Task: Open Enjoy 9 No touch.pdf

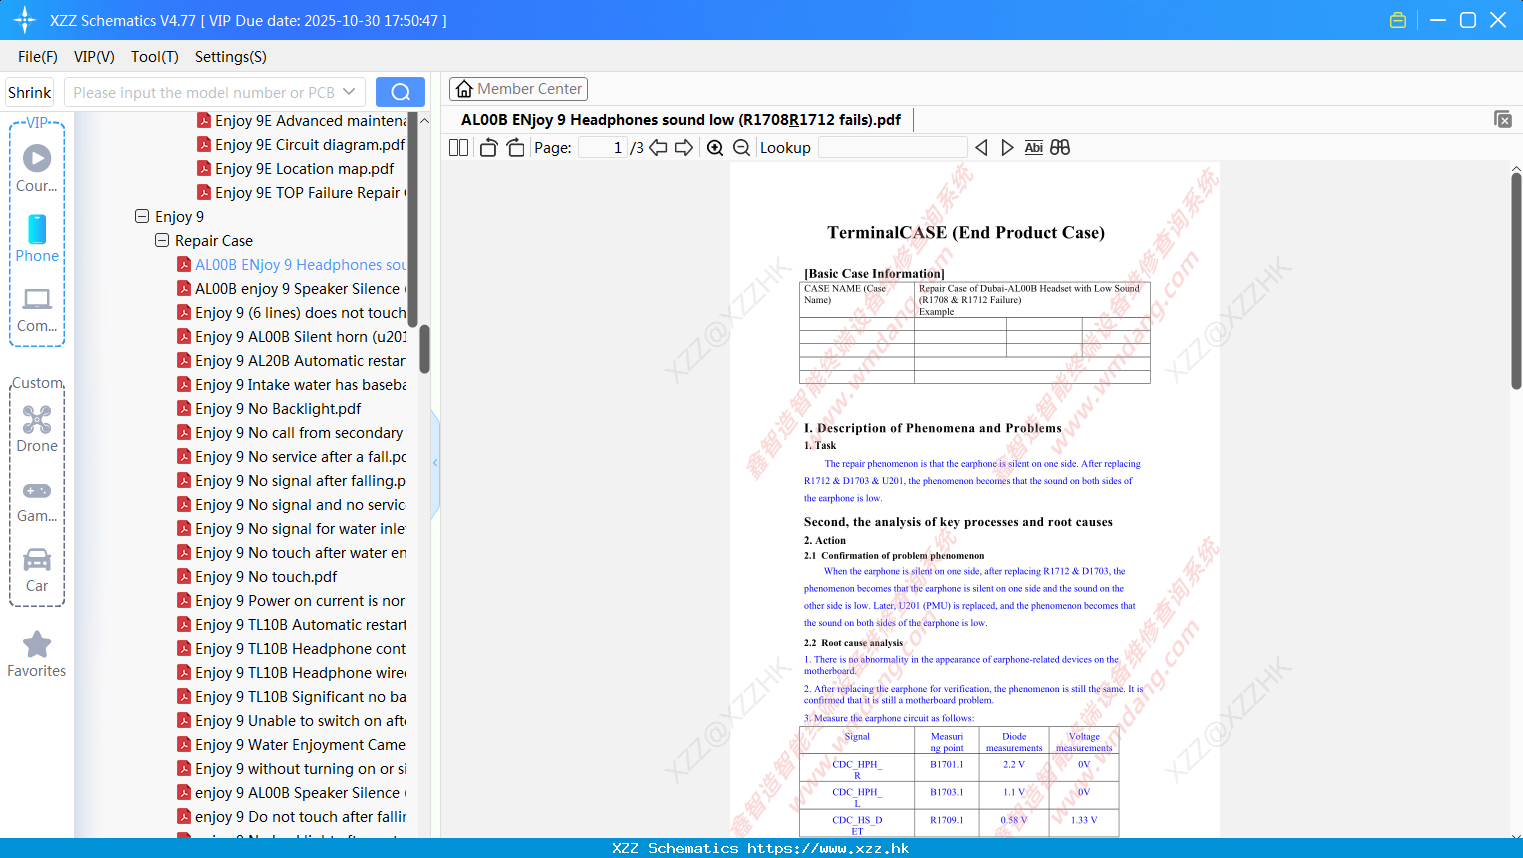Action: [257, 576]
